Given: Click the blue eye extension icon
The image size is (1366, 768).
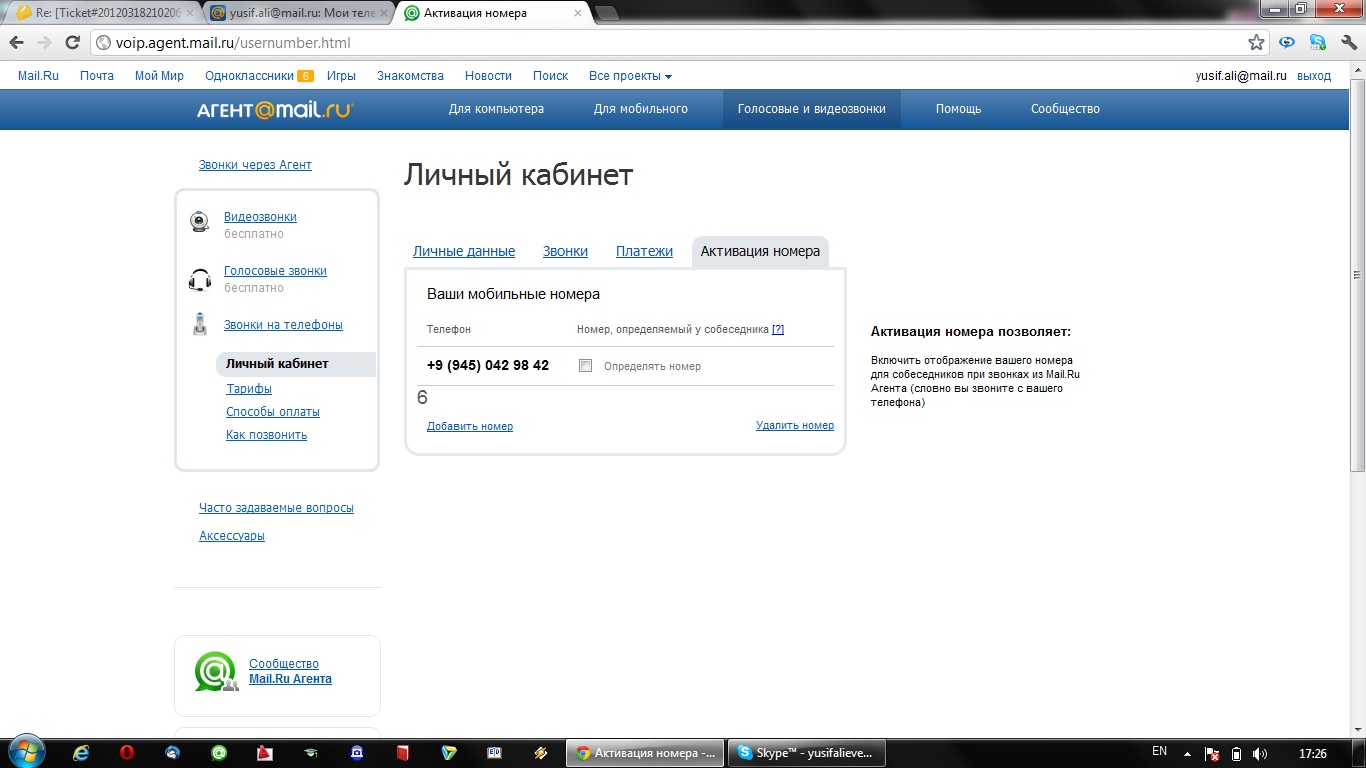Looking at the screenshot, I should coord(1288,43).
